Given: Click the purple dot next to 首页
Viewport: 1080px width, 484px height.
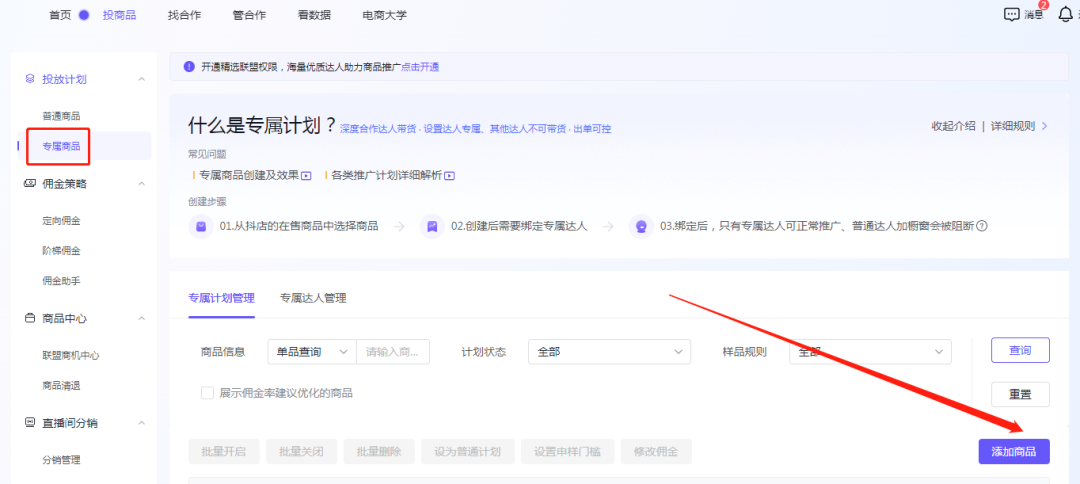Looking at the screenshot, I should tap(84, 15).
